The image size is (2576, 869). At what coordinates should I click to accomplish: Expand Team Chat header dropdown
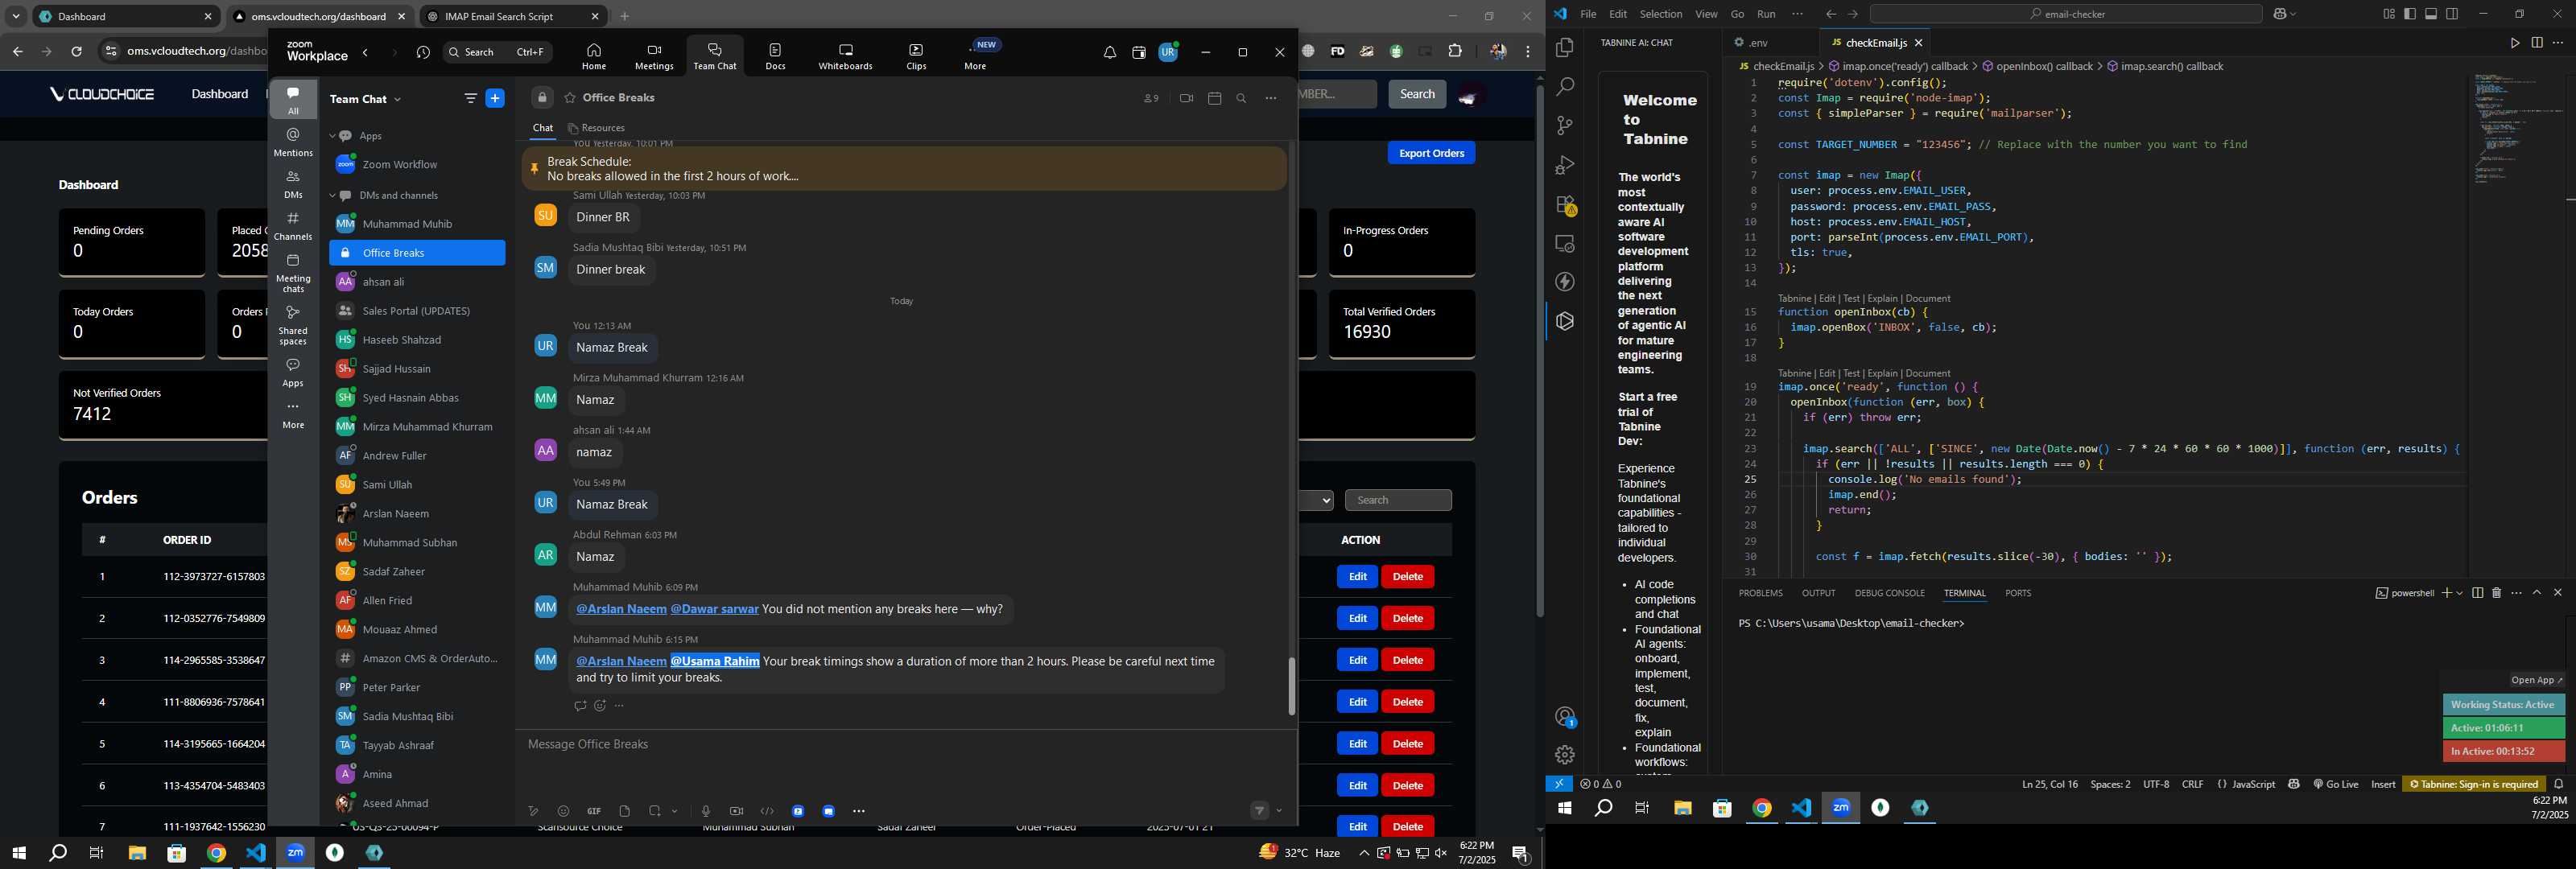click(x=397, y=99)
